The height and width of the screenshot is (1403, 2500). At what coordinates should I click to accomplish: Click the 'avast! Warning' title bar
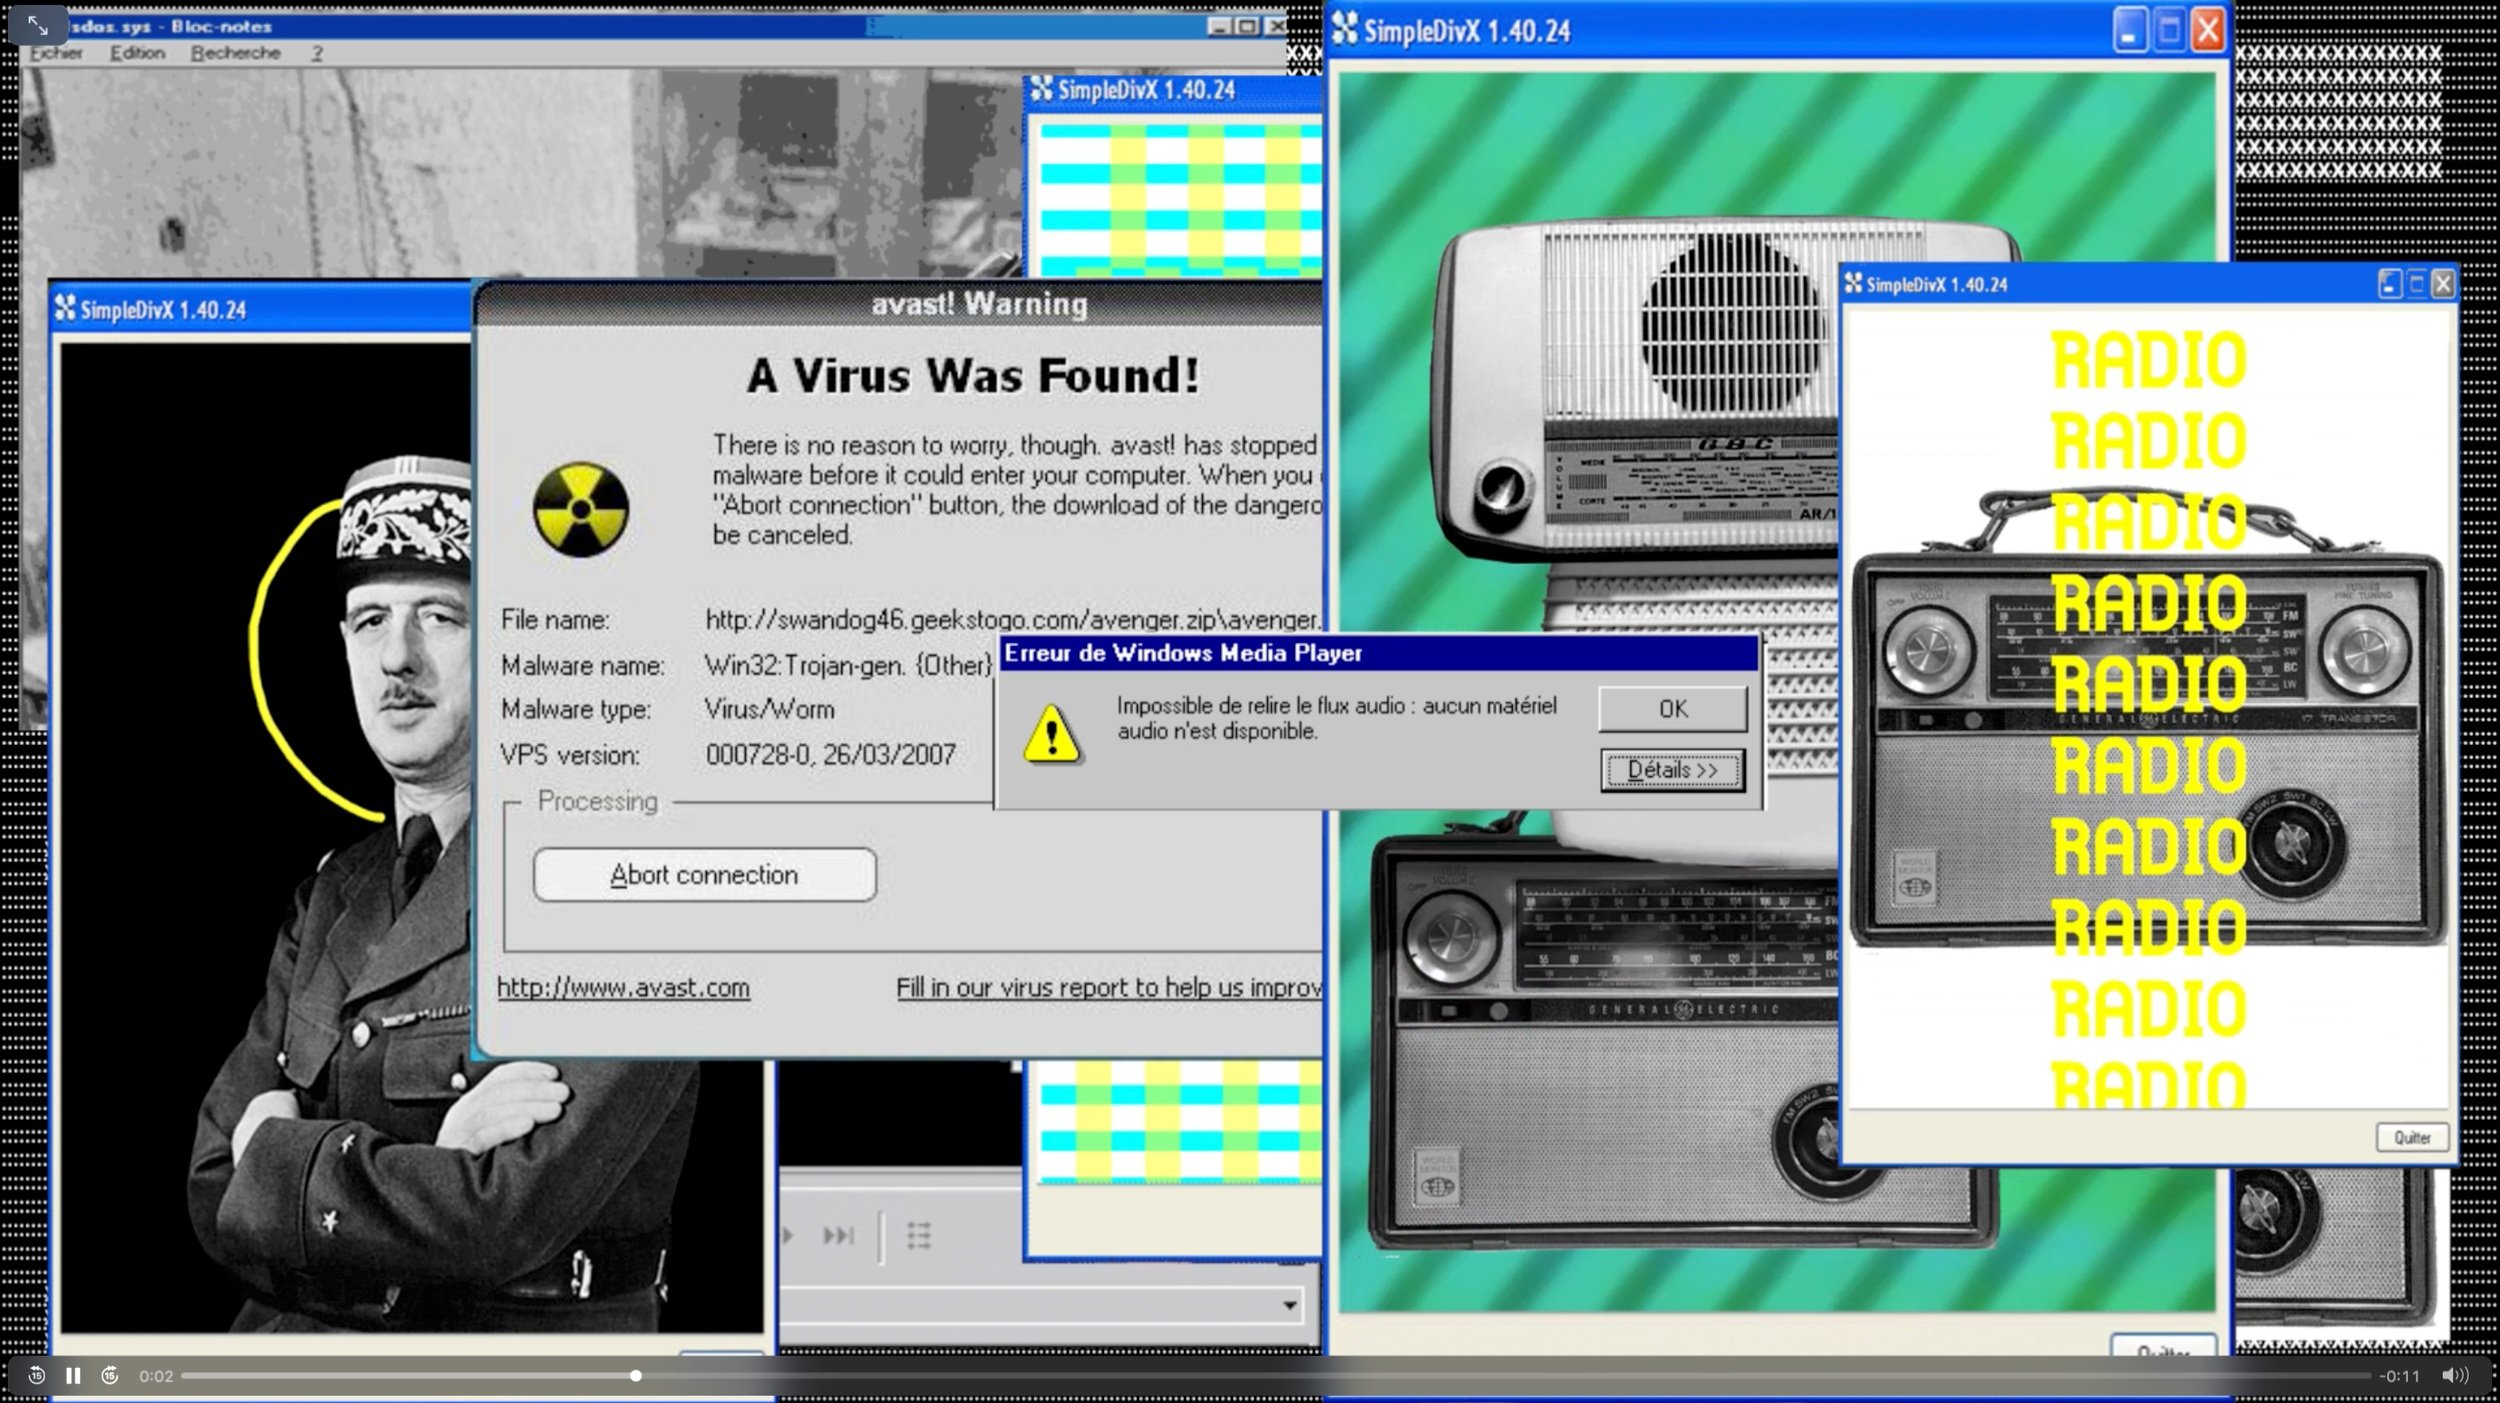click(x=979, y=303)
